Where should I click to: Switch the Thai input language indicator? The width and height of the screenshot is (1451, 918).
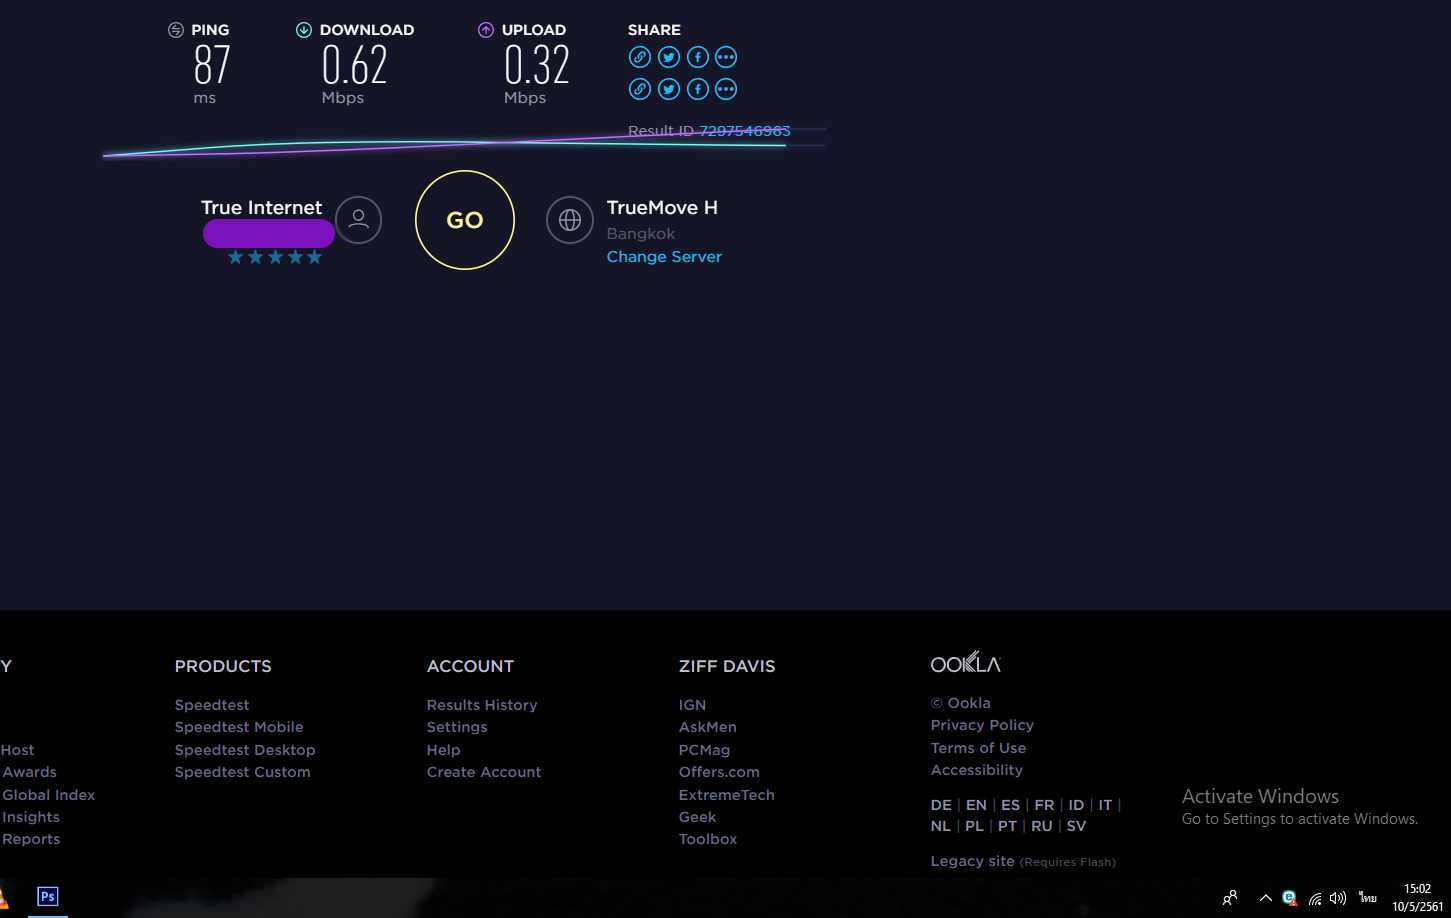pyautogui.click(x=1368, y=897)
